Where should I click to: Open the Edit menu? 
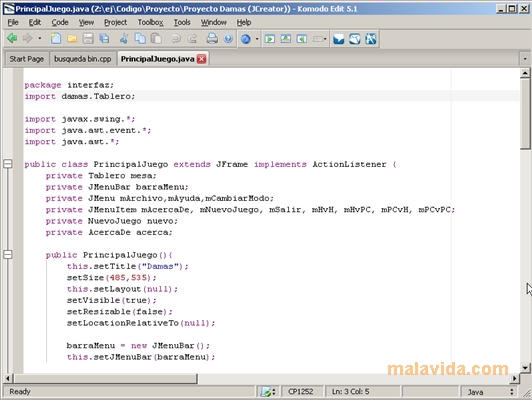[35, 22]
